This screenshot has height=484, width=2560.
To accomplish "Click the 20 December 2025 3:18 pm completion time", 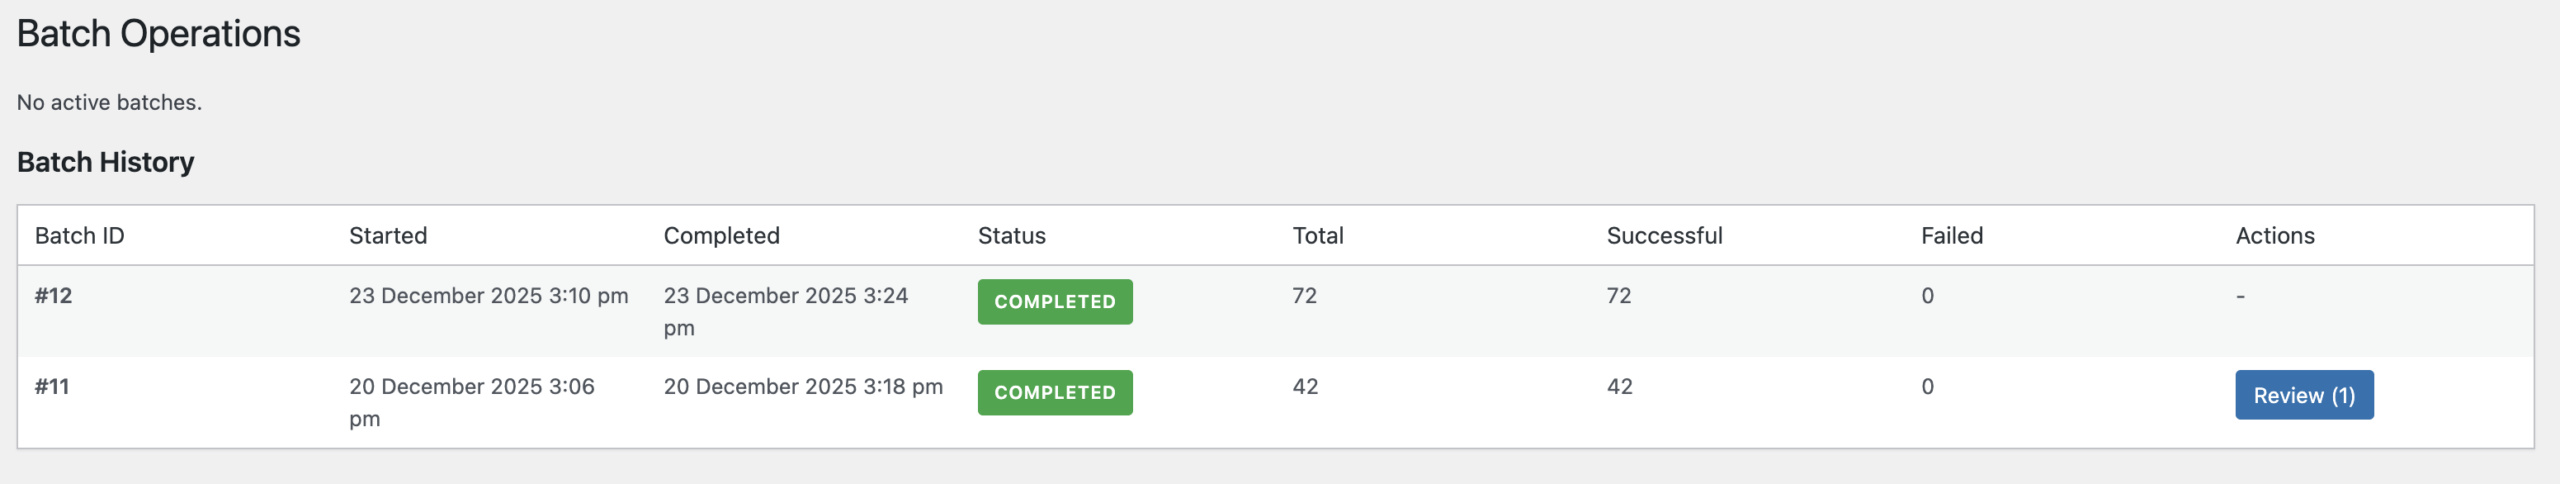I will click(x=803, y=387).
